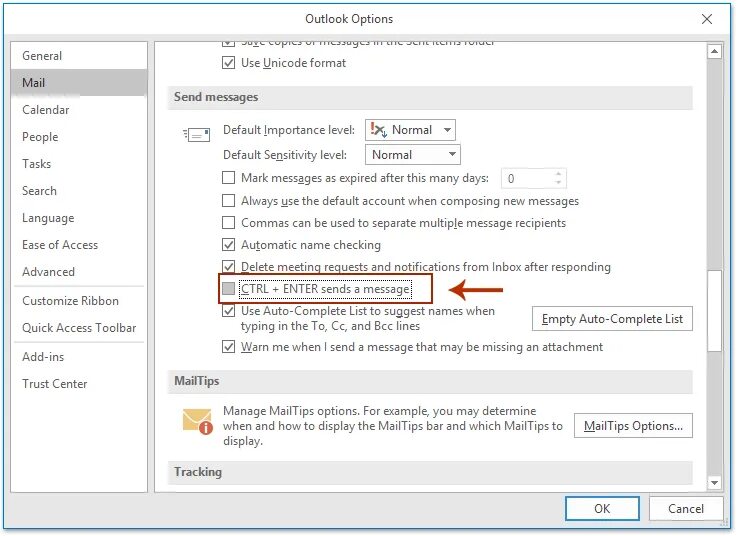This screenshot has width=738, height=536.
Task: Uncheck Automatic name checking
Action: (x=228, y=245)
